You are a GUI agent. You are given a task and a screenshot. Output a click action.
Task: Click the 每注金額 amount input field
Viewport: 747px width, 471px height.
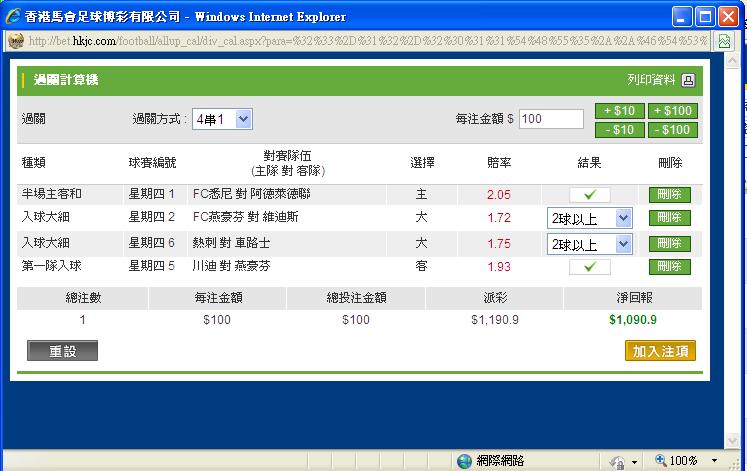(551, 119)
